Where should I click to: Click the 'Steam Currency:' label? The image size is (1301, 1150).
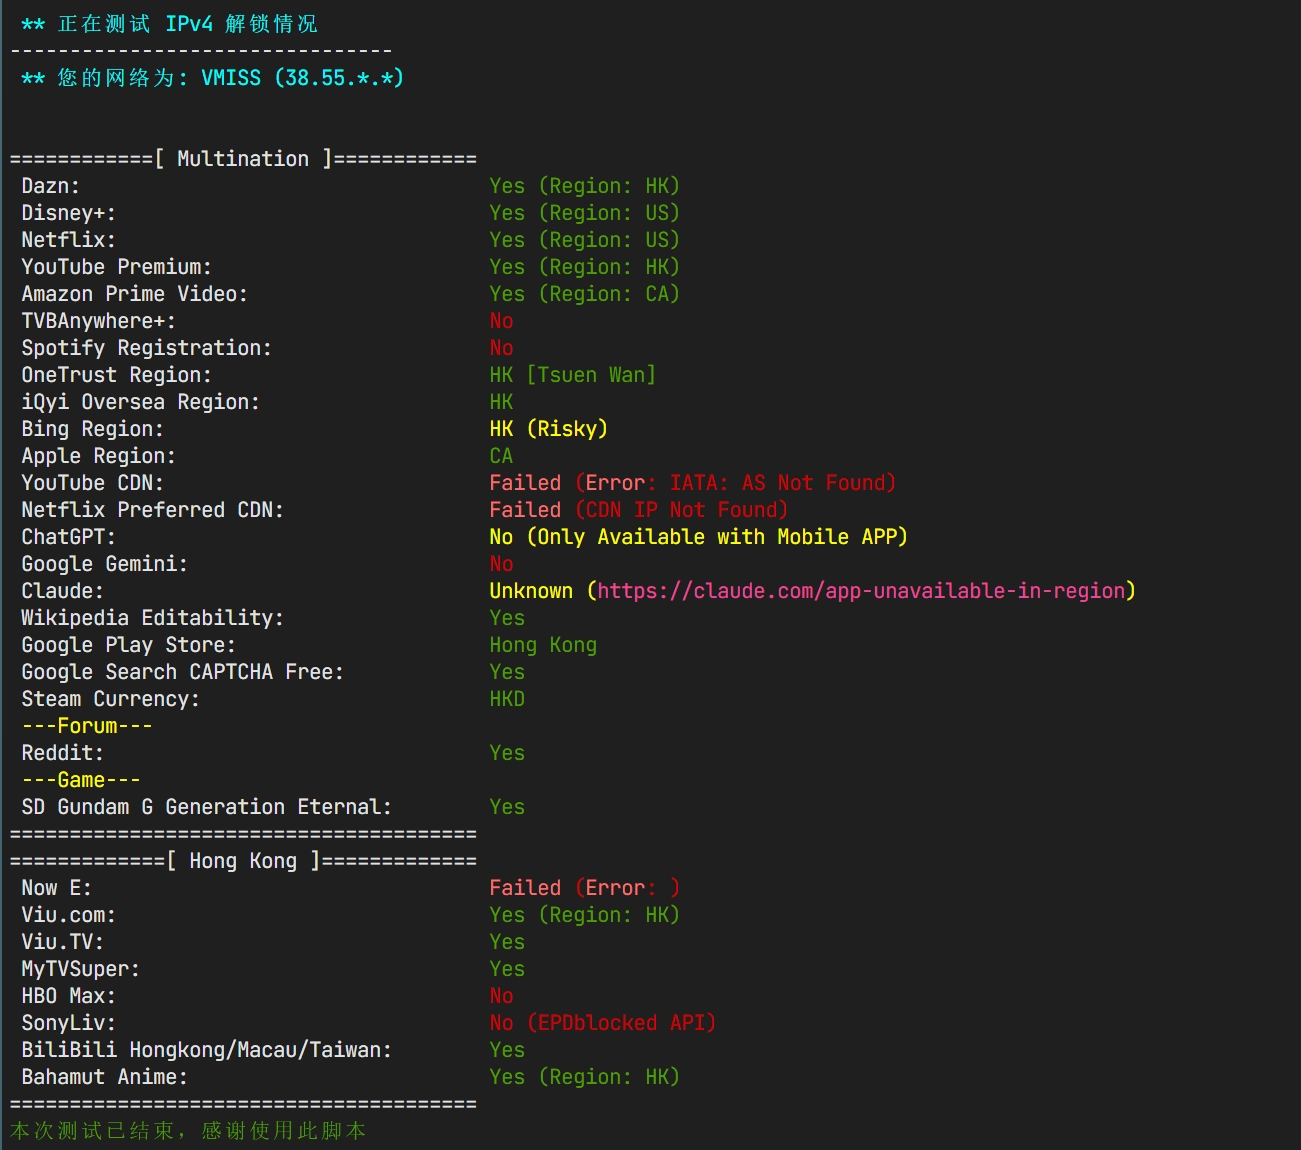tap(110, 699)
